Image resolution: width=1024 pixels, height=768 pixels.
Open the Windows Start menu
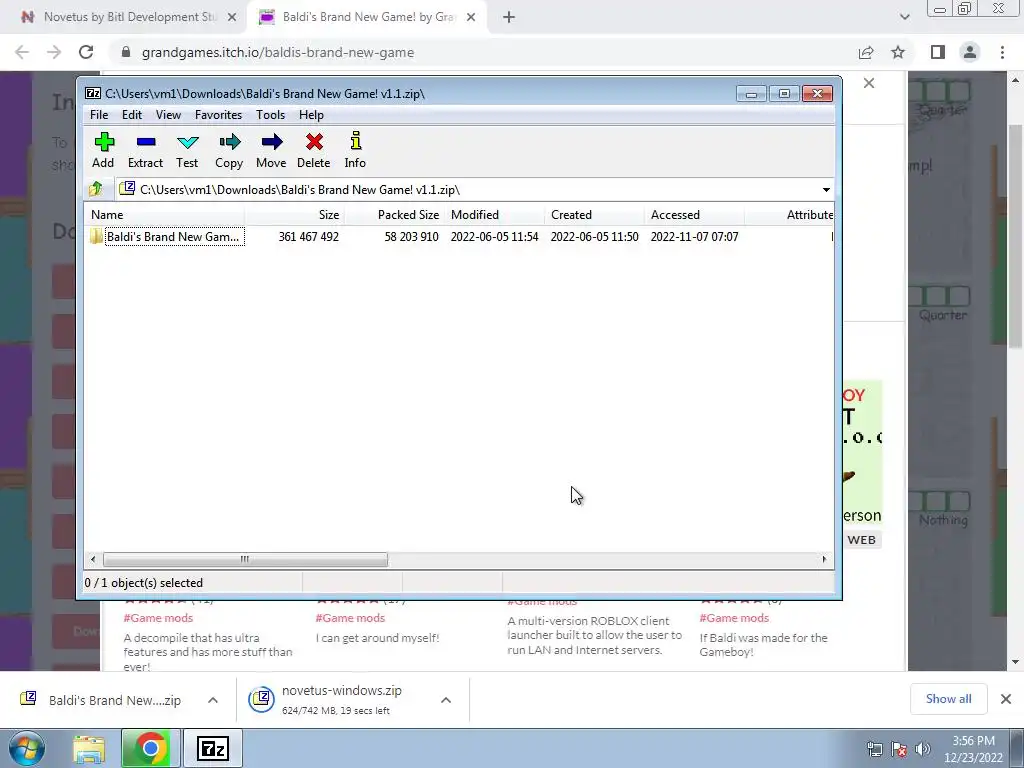point(26,748)
